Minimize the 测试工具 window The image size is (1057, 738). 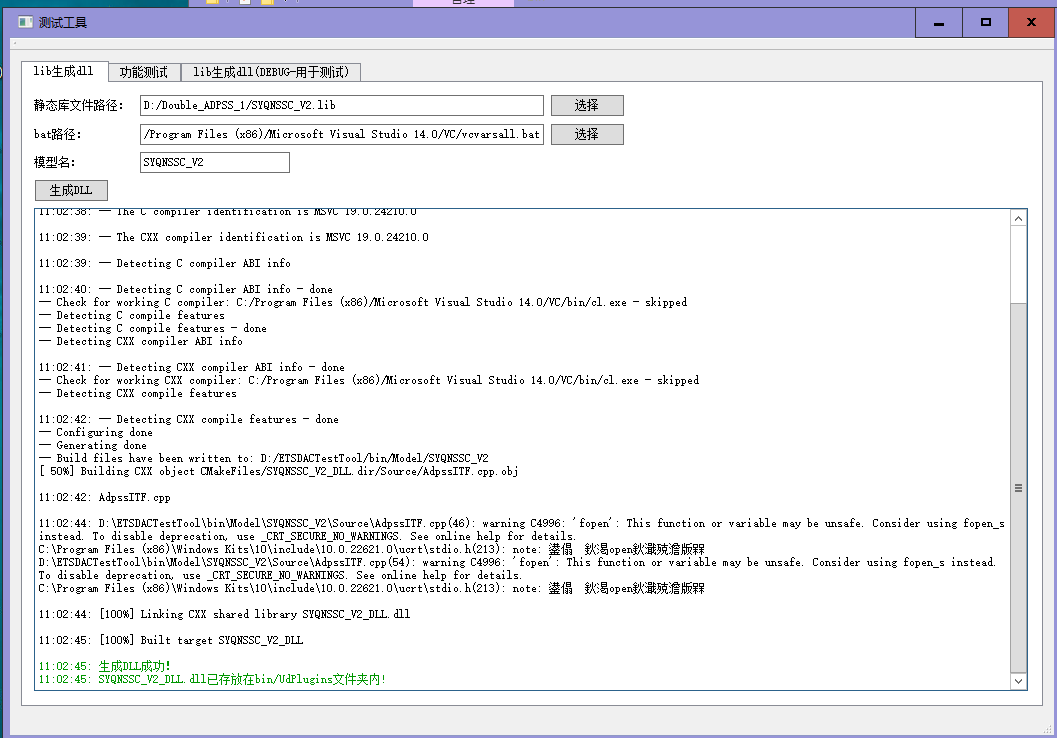[938, 22]
